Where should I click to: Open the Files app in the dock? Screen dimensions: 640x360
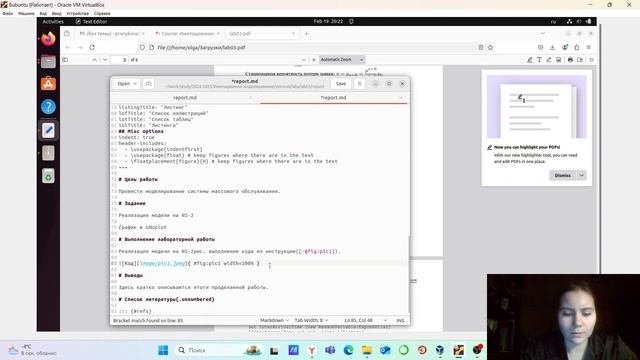pos(48,62)
